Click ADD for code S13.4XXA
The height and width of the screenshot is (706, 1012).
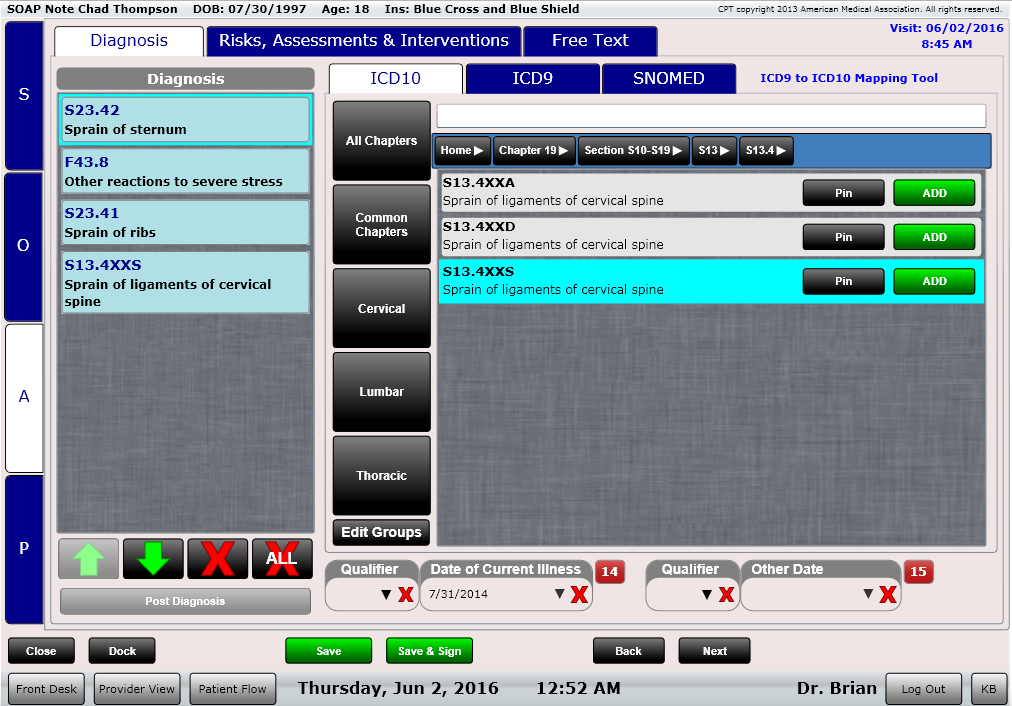pyautogui.click(x=934, y=193)
